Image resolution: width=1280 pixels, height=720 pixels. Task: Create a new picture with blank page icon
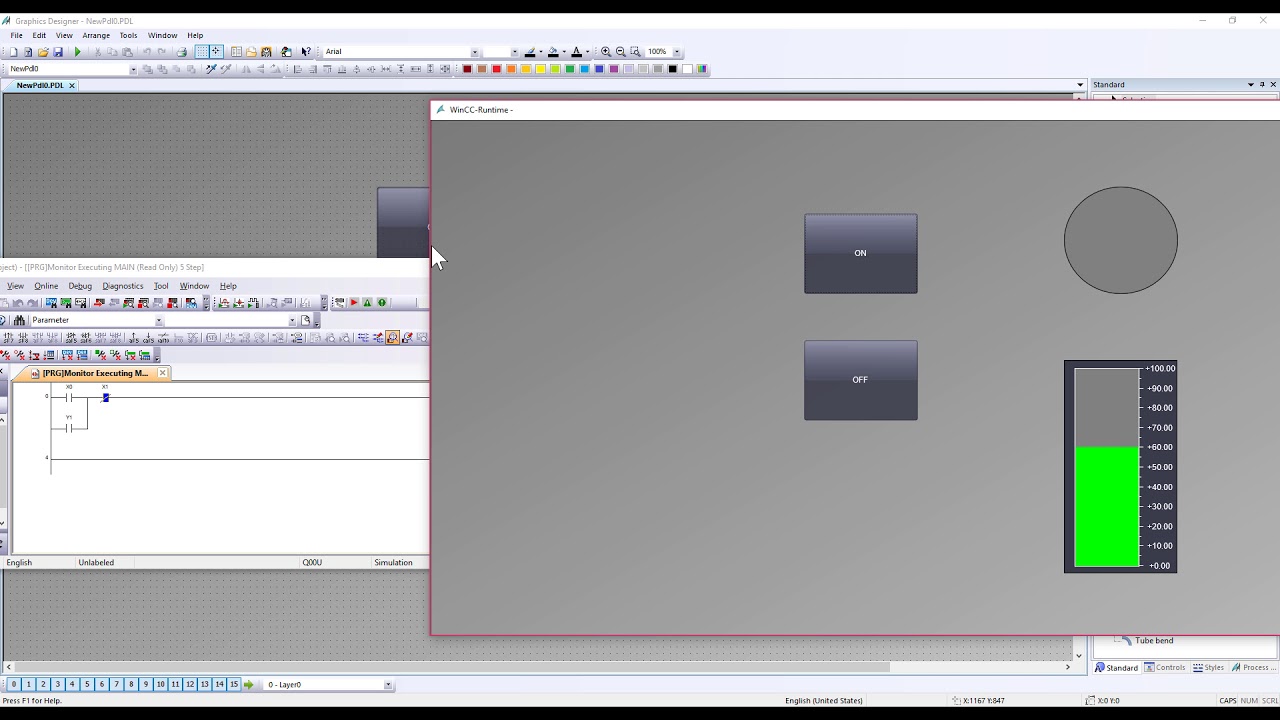(x=13, y=52)
